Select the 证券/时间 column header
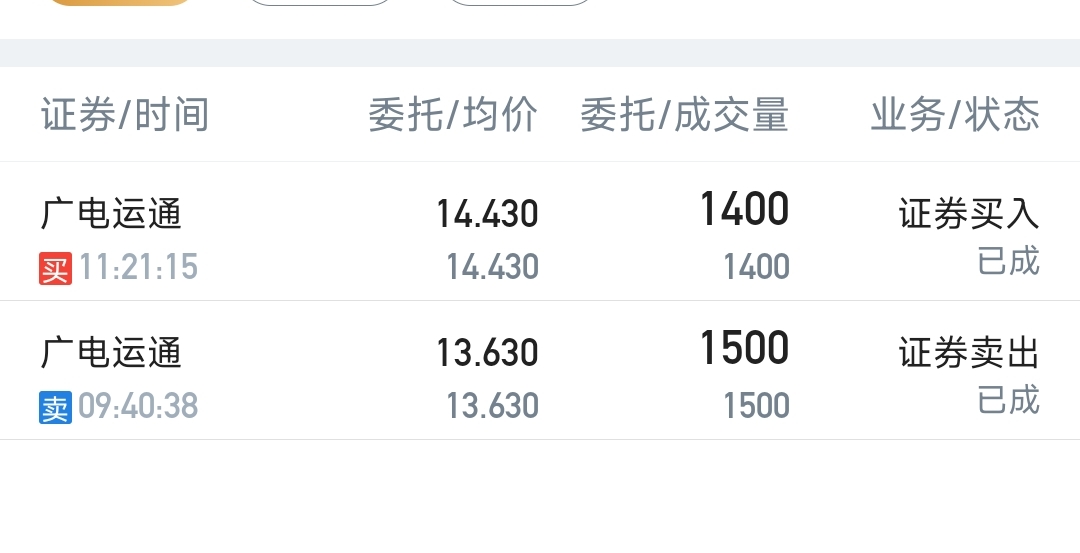The height and width of the screenshot is (553, 1080). (125, 114)
